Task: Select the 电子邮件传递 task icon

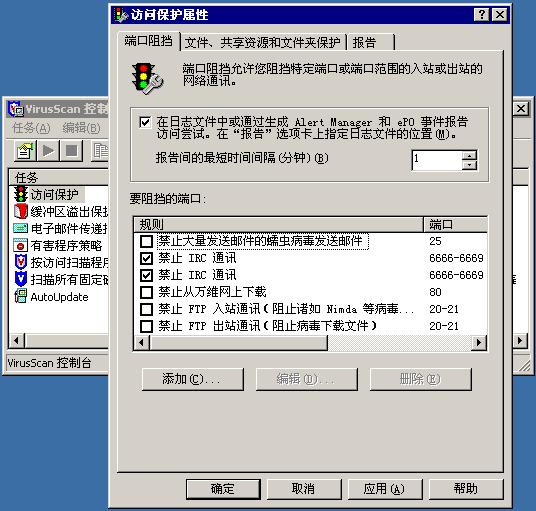Action: point(21,228)
